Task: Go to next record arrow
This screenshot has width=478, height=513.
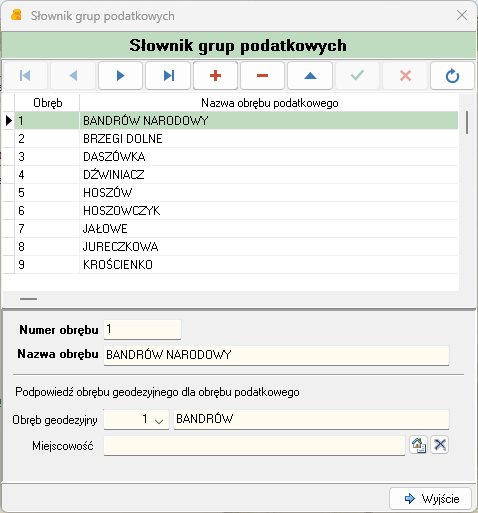Action: [120, 76]
